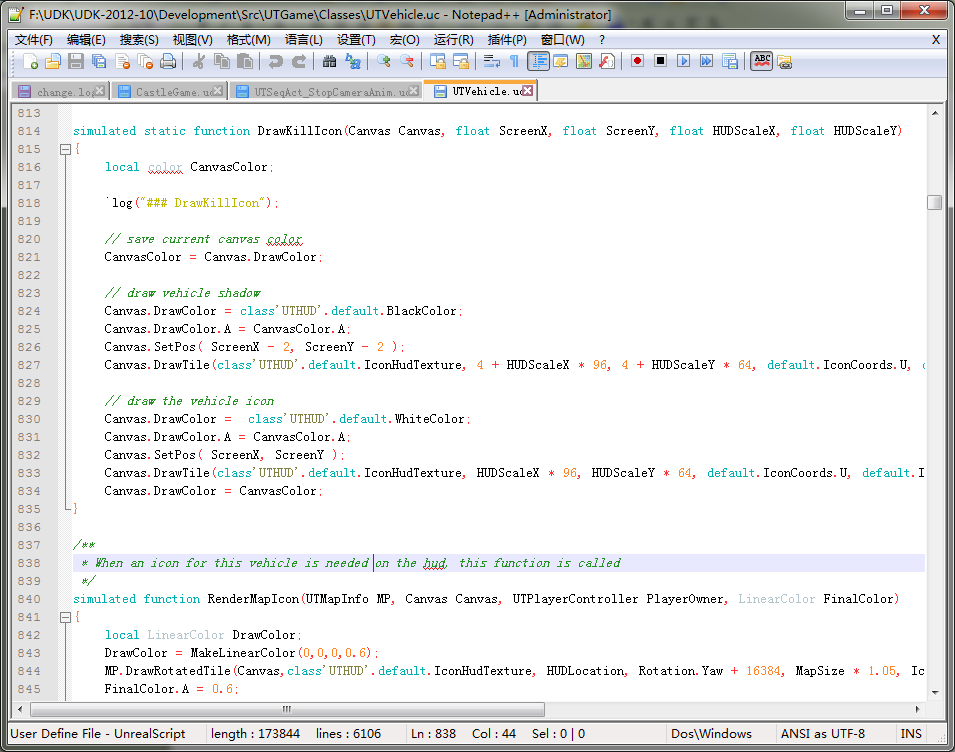Viewport: 955px width, 752px height.
Task: Click the Zoom In magnifier icon
Action: (384, 61)
